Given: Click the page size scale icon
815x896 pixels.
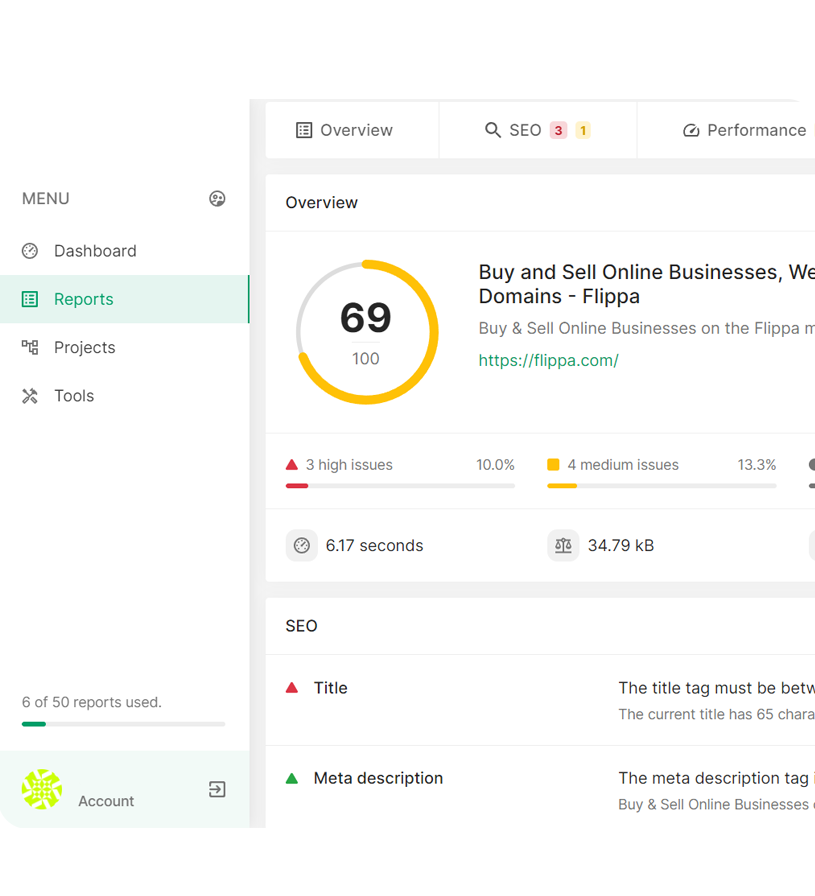Looking at the screenshot, I should [x=564, y=546].
